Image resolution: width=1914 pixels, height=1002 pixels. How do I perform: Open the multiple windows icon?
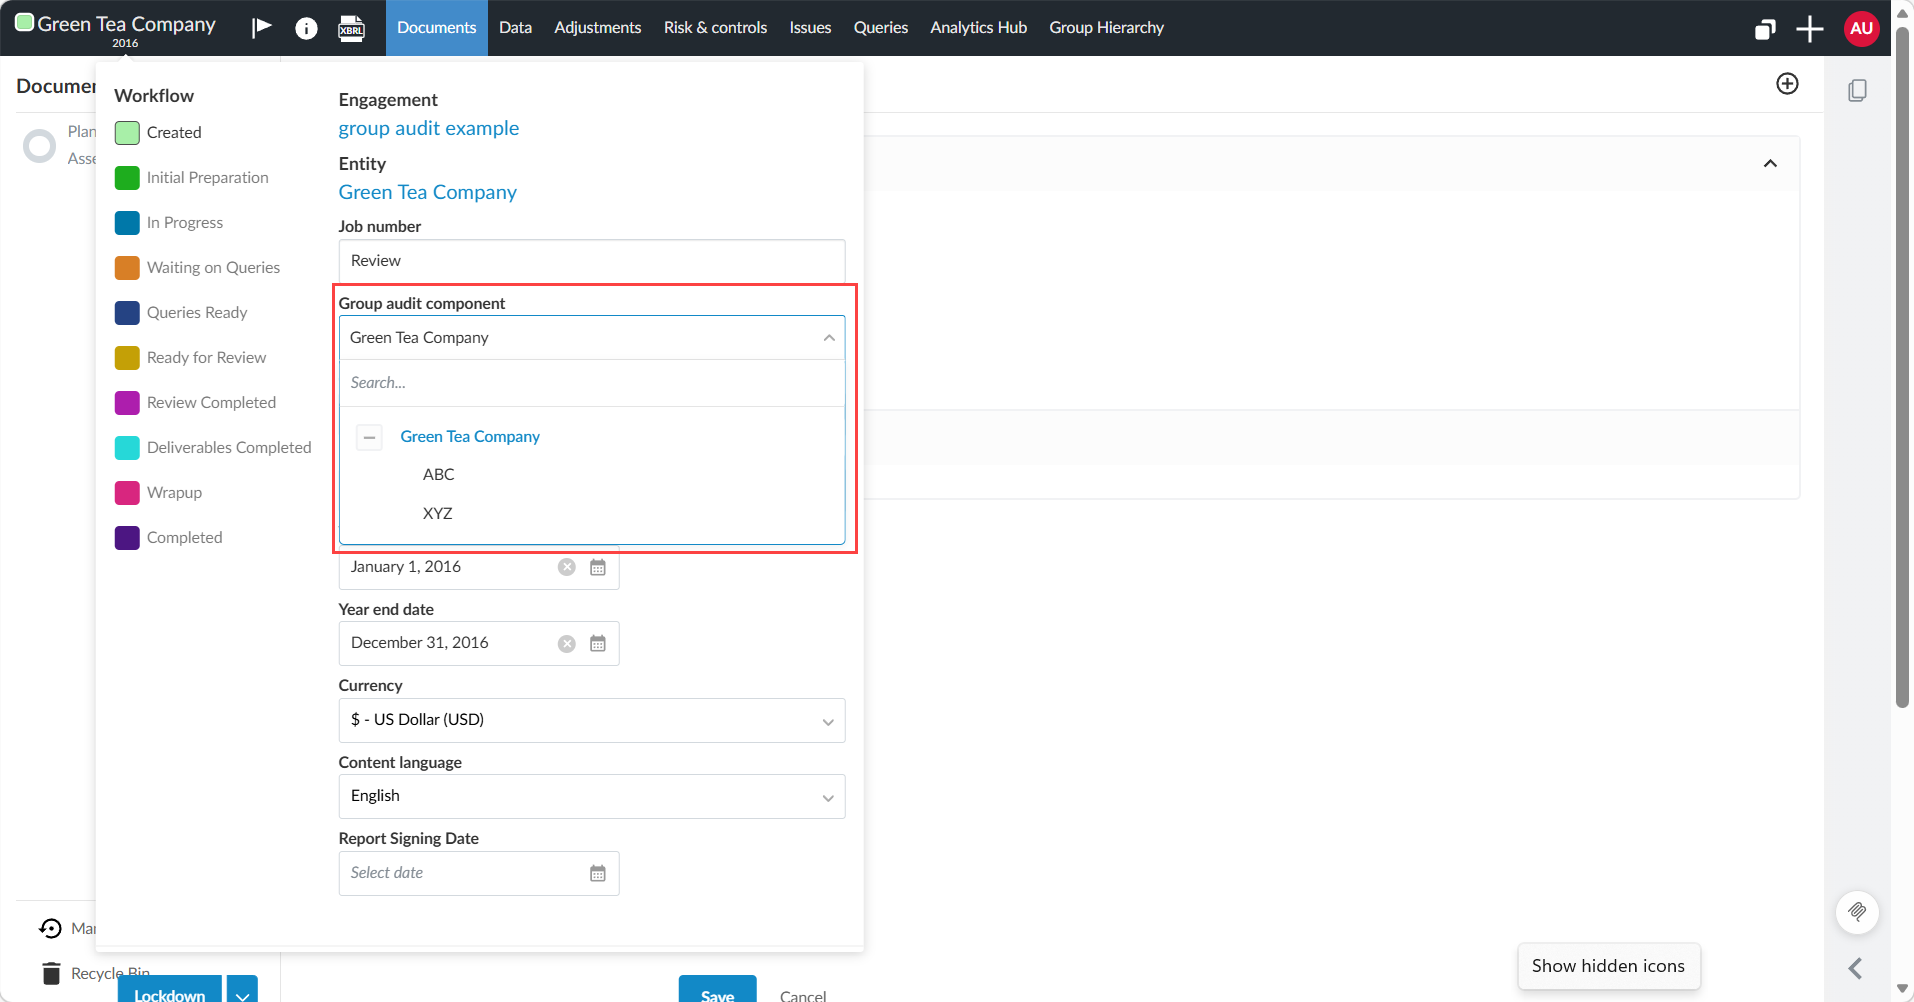(1765, 29)
